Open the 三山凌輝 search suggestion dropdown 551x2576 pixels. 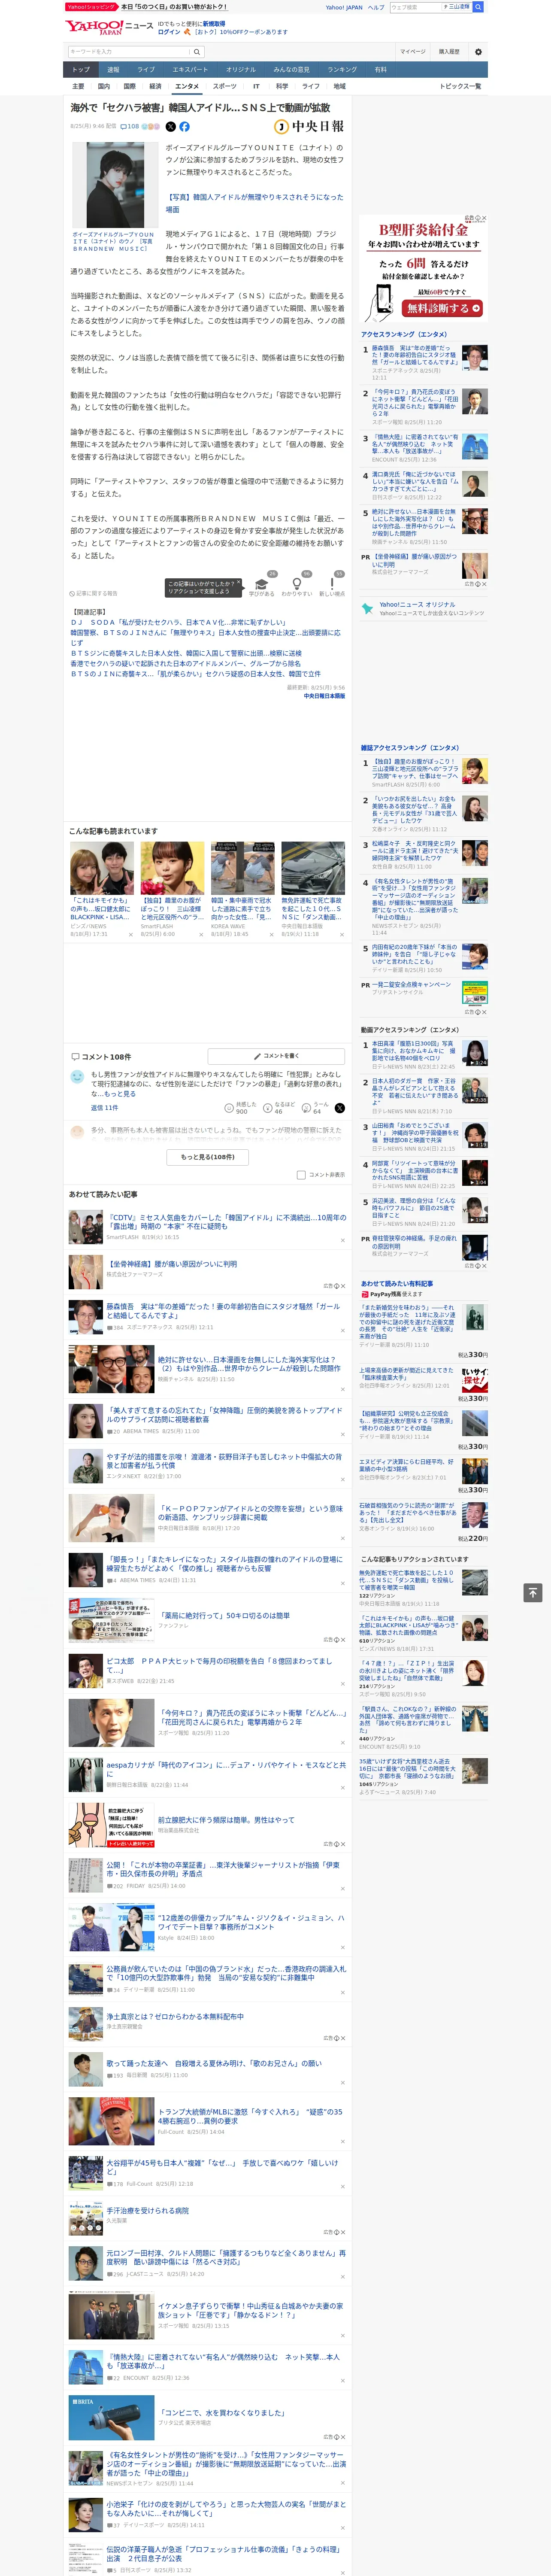point(456,7)
